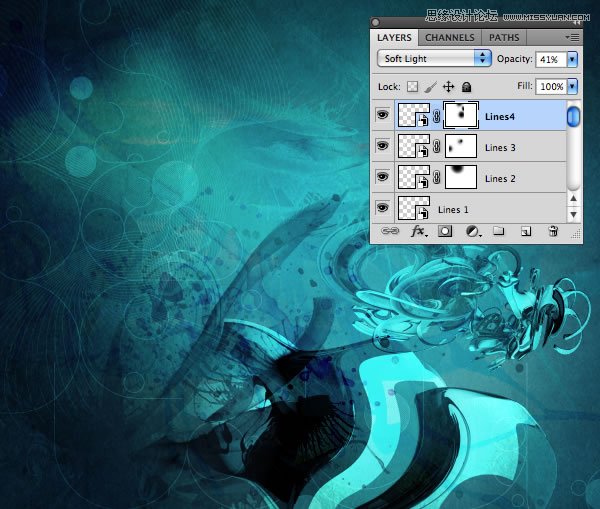Click the Lines4 layer mask thumbnail
The width and height of the screenshot is (600, 509).
[x=461, y=117]
